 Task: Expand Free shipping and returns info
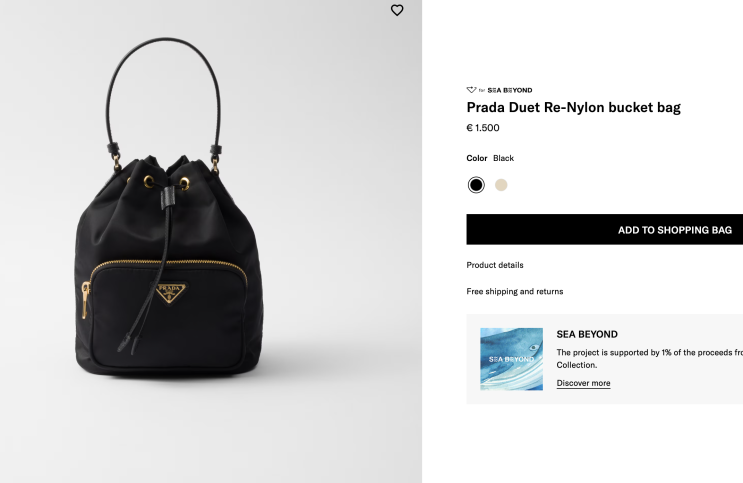click(515, 292)
